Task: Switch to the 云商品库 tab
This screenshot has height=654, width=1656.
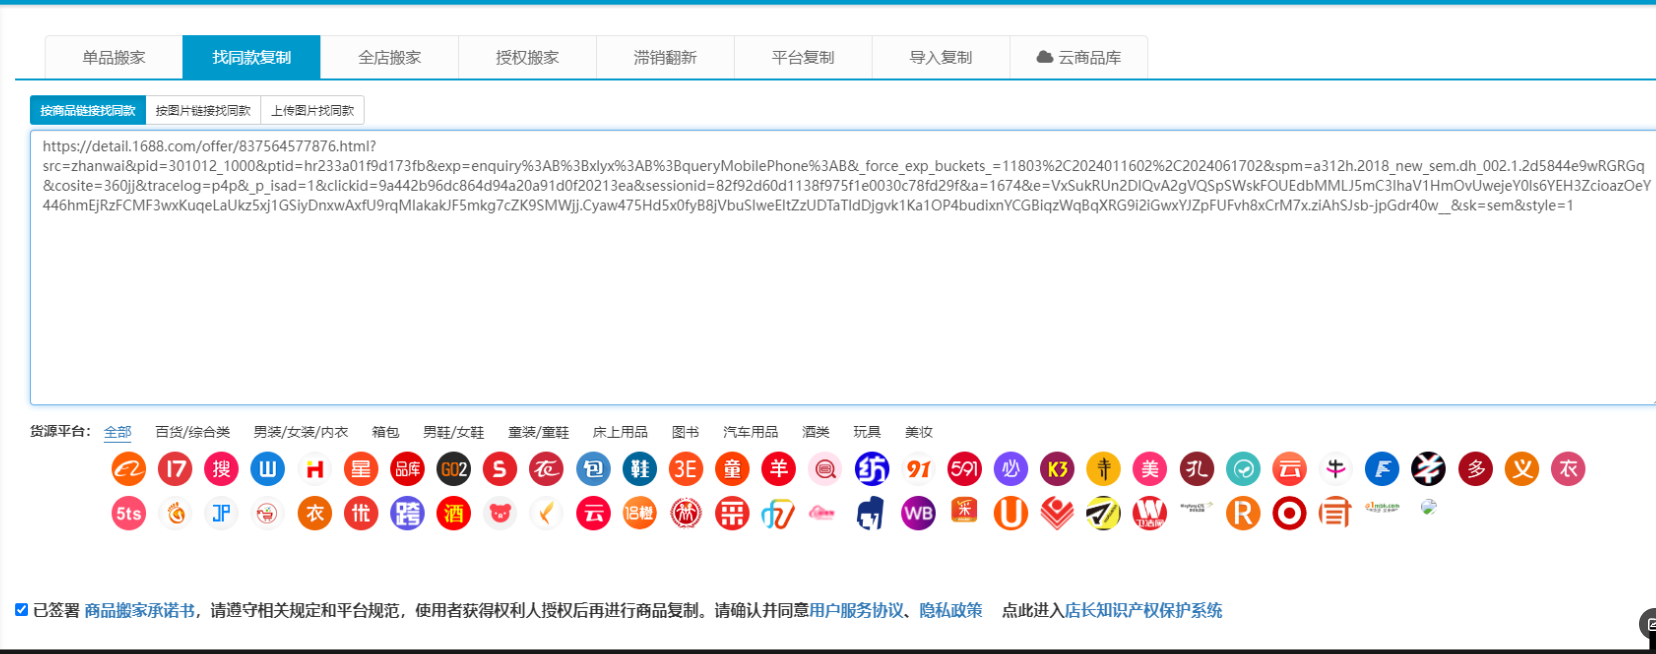Action: 1079,57
